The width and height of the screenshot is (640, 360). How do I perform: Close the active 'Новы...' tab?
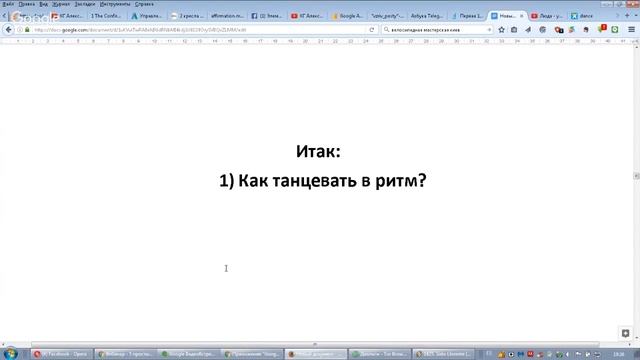click(521, 16)
